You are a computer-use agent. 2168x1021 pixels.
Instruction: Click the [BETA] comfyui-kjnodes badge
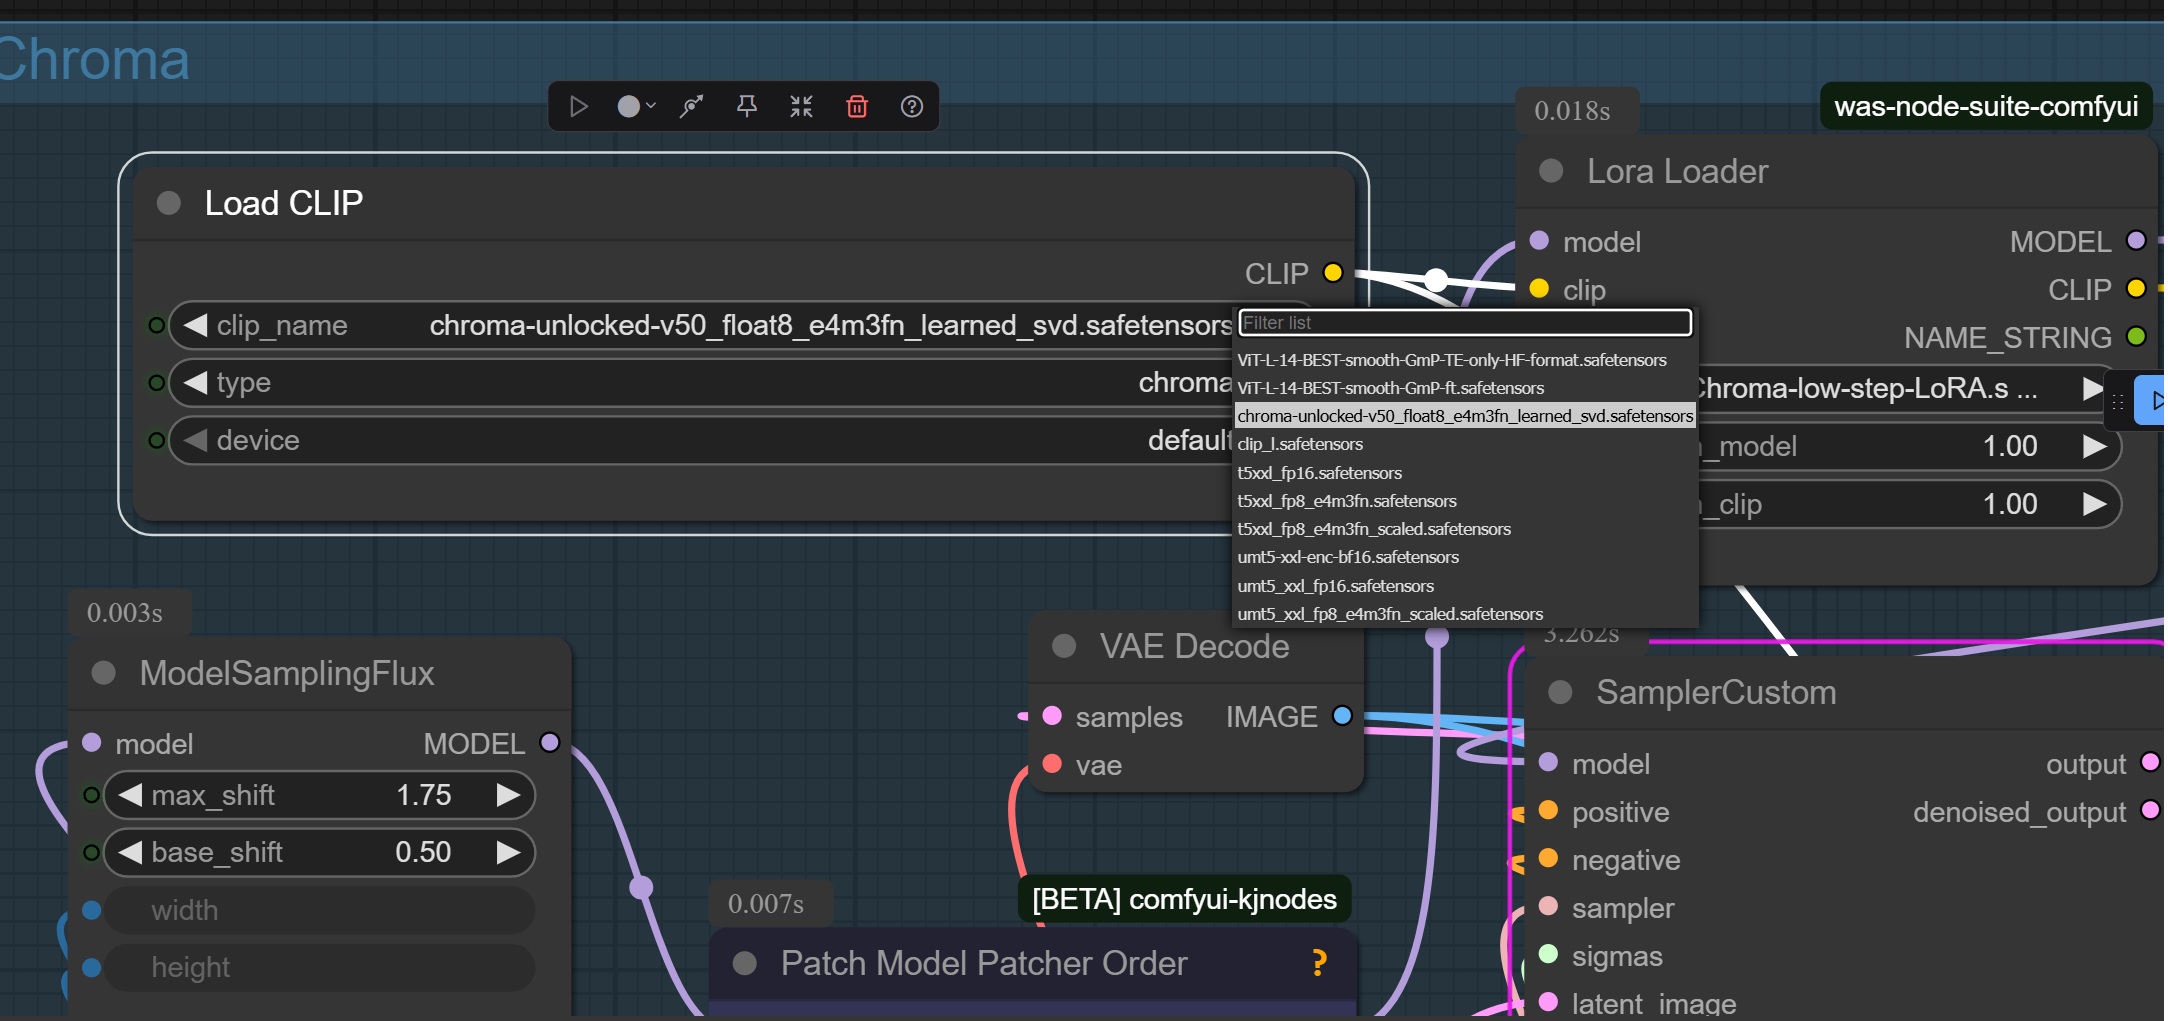[x=1184, y=899]
